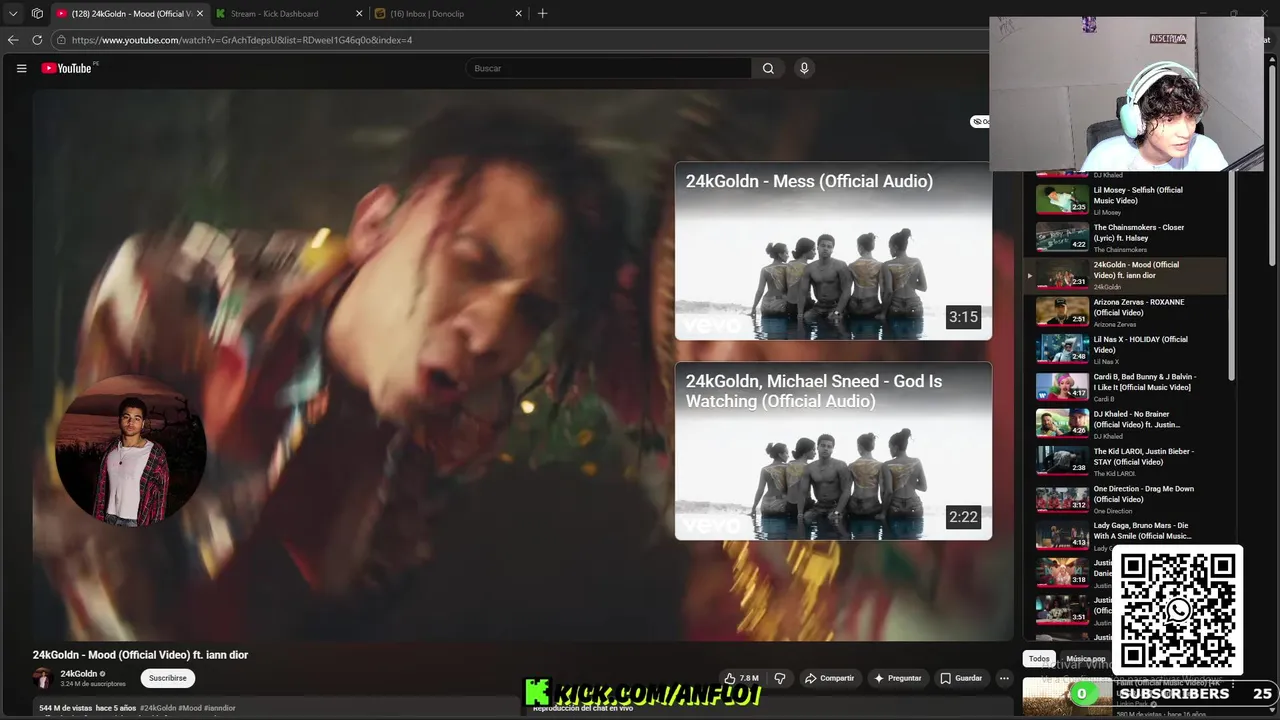Go back with the browser back arrow
1280x720 pixels.
coord(13,40)
